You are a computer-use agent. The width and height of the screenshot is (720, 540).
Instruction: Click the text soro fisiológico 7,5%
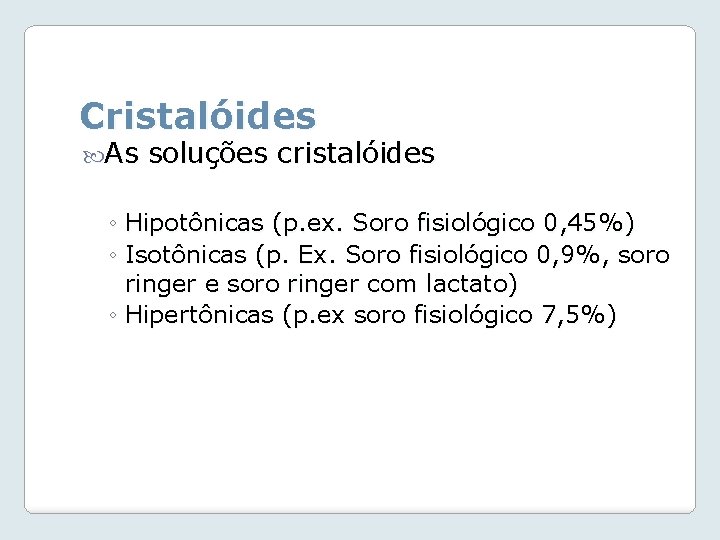pyautogui.click(x=479, y=315)
